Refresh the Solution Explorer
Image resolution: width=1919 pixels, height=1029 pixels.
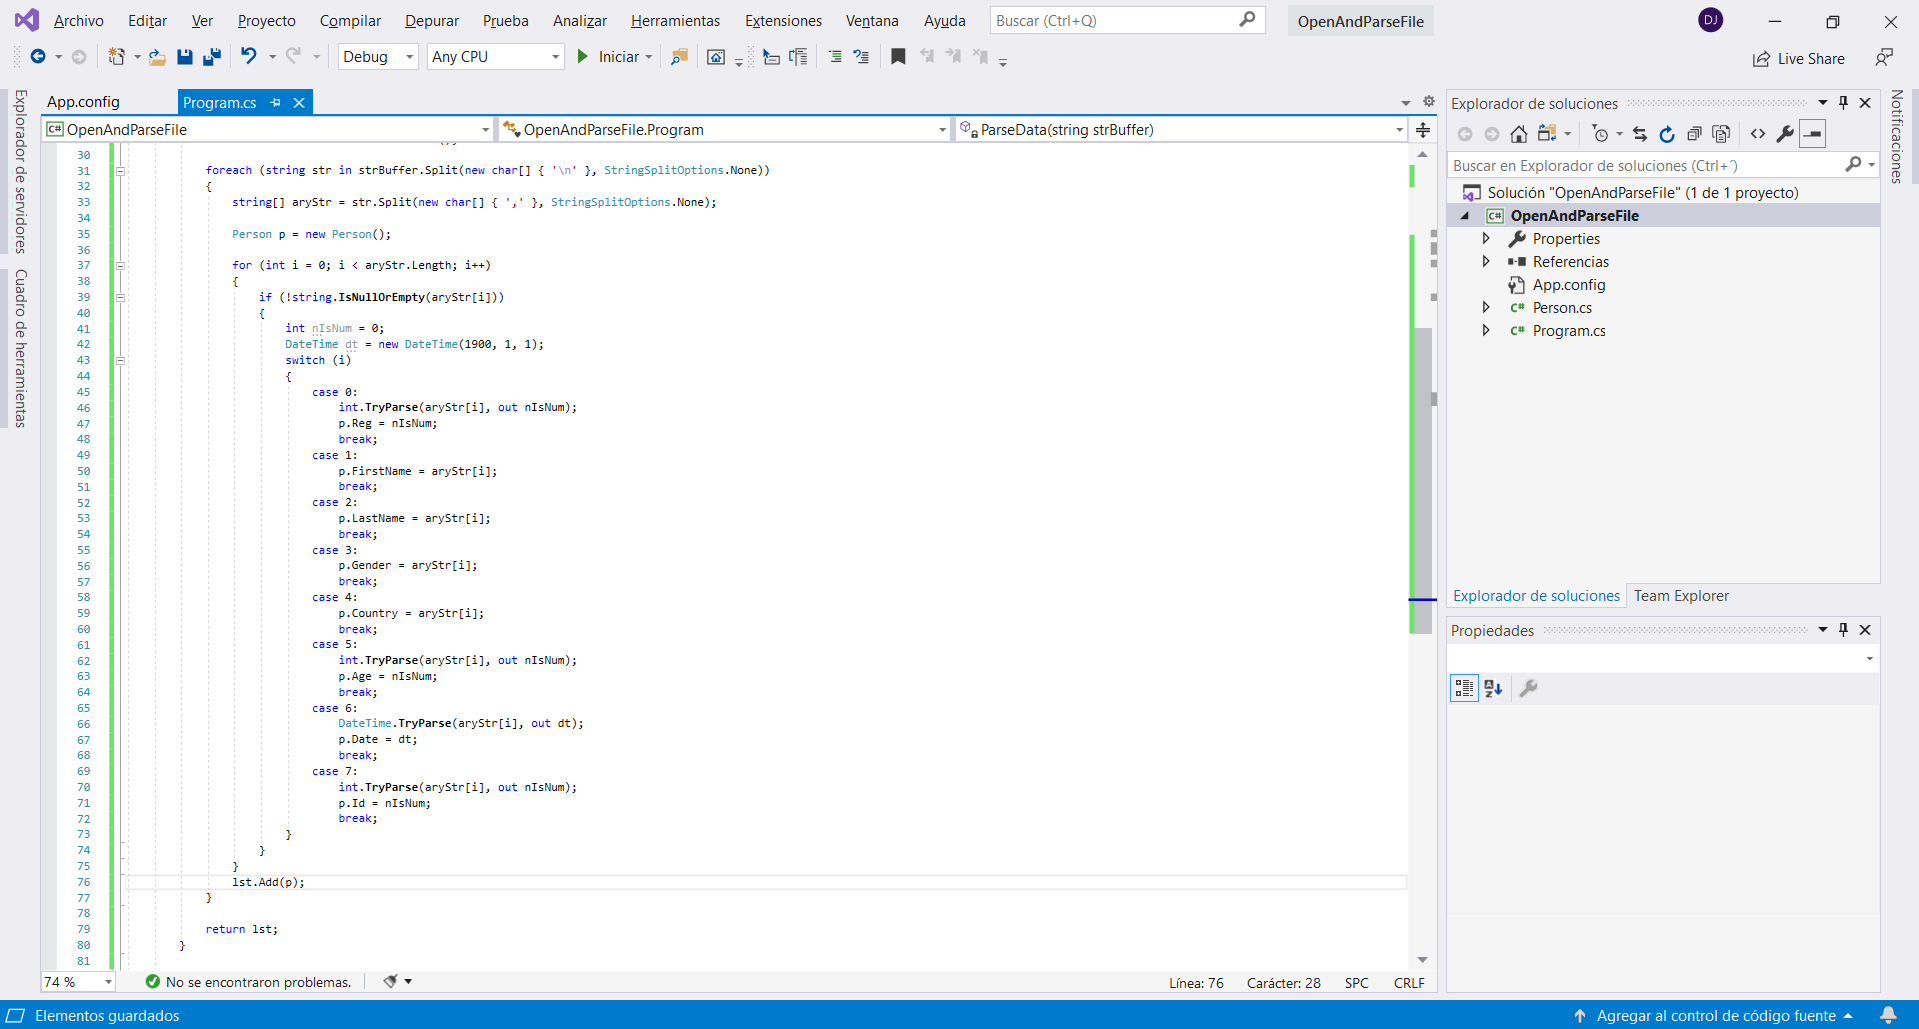tap(1666, 134)
